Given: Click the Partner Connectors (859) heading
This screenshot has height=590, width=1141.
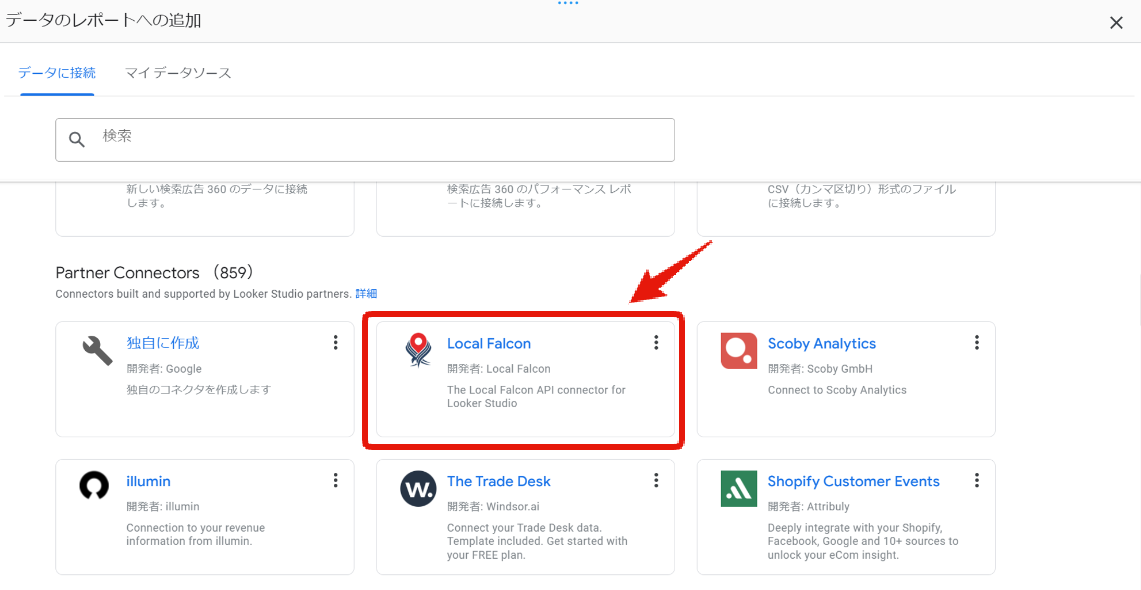Looking at the screenshot, I should pyautogui.click(x=154, y=273).
